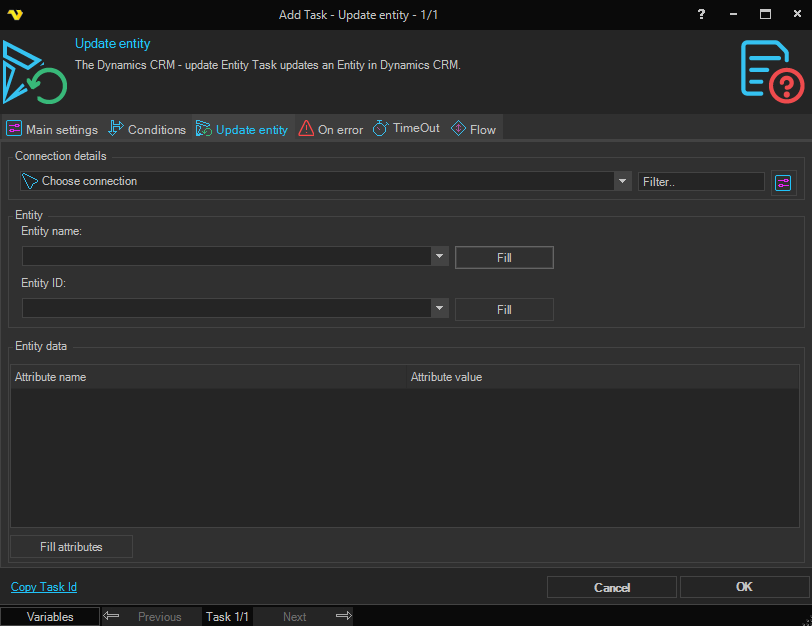This screenshot has width=812, height=626.
Task: Switch to the Conditions tab
Action: pos(147,129)
